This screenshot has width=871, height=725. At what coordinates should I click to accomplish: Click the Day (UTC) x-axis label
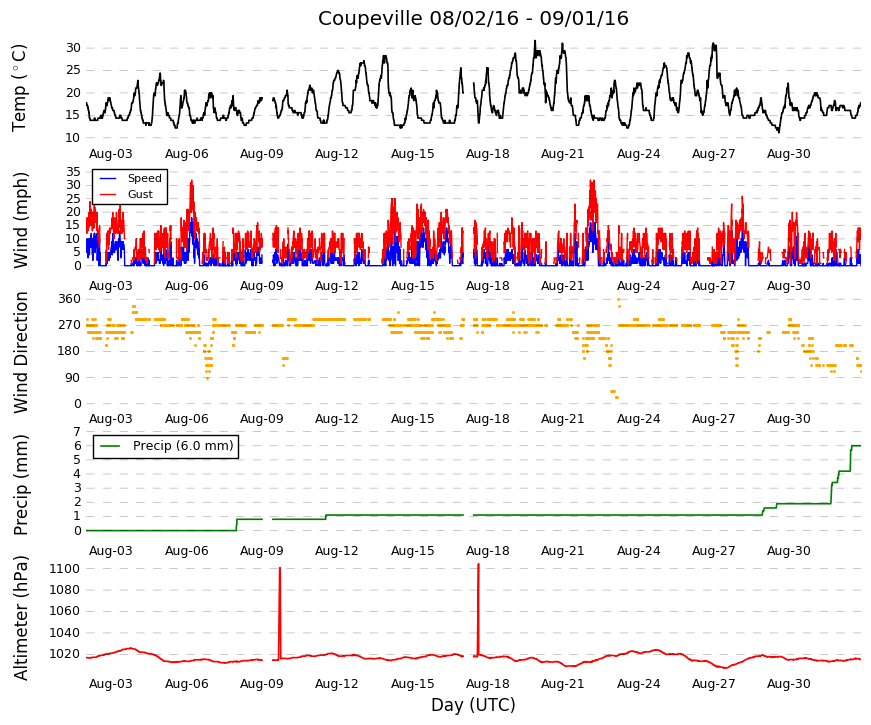coord(473,705)
